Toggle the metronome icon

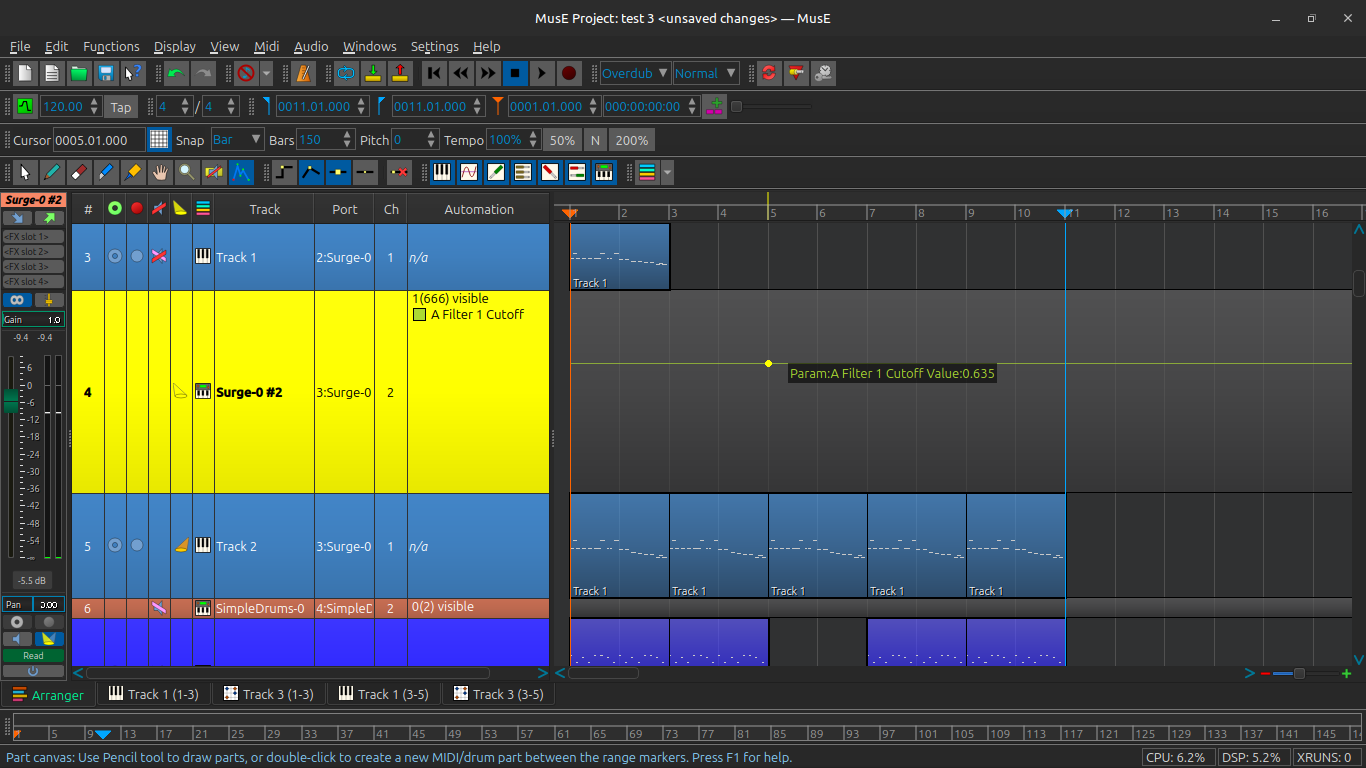(x=303, y=73)
